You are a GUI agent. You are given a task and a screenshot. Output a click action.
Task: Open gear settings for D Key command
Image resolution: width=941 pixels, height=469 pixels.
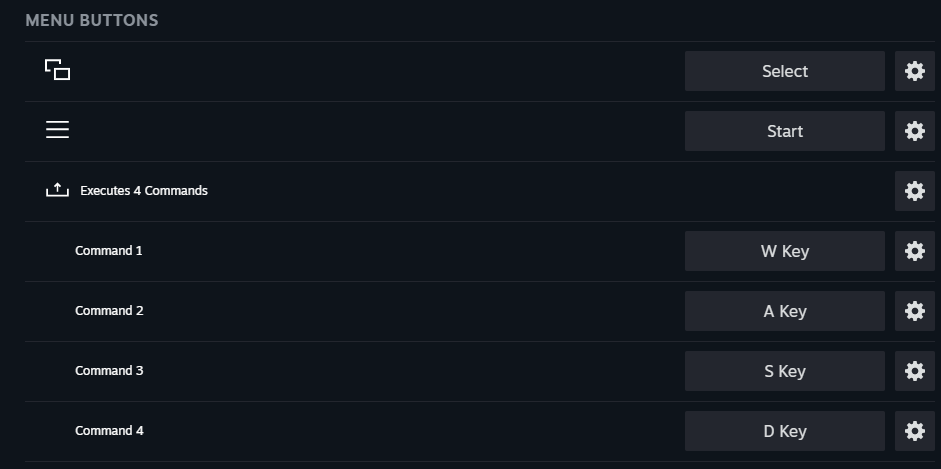[914, 431]
